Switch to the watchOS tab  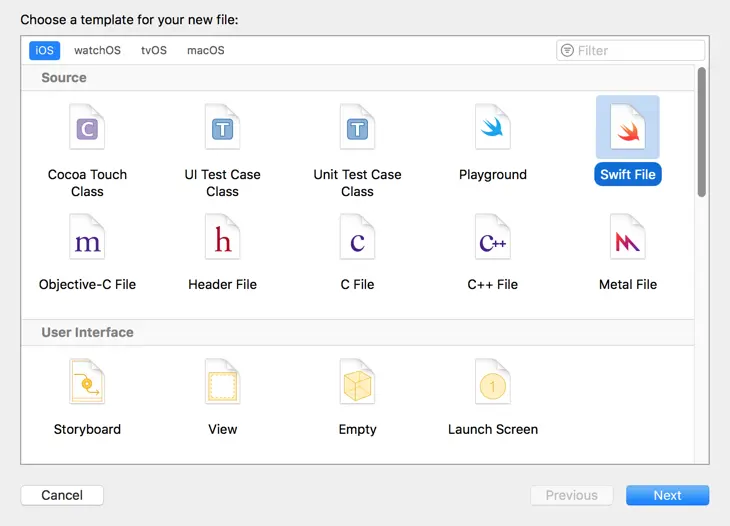pos(97,51)
